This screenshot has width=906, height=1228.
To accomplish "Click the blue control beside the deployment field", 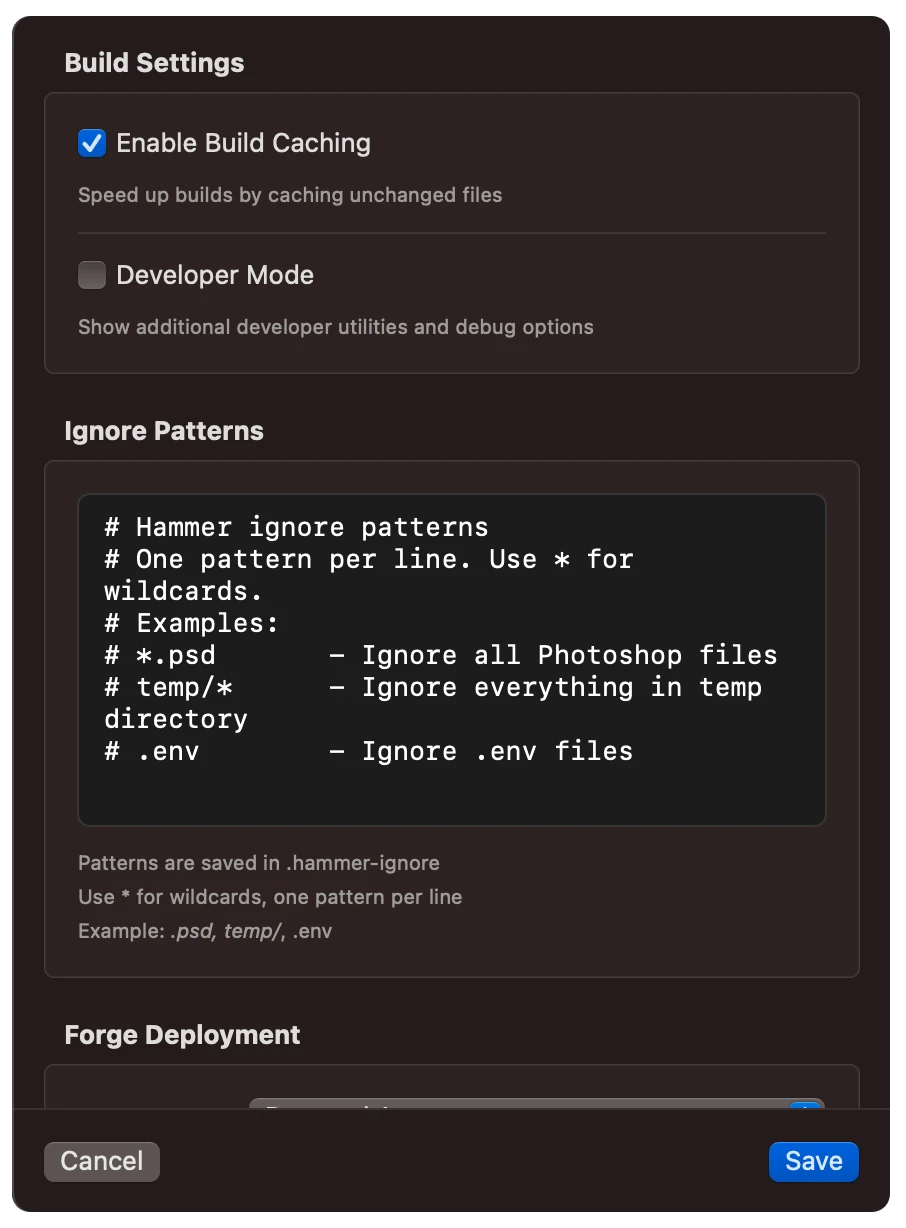I will click(x=805, y=1110).
